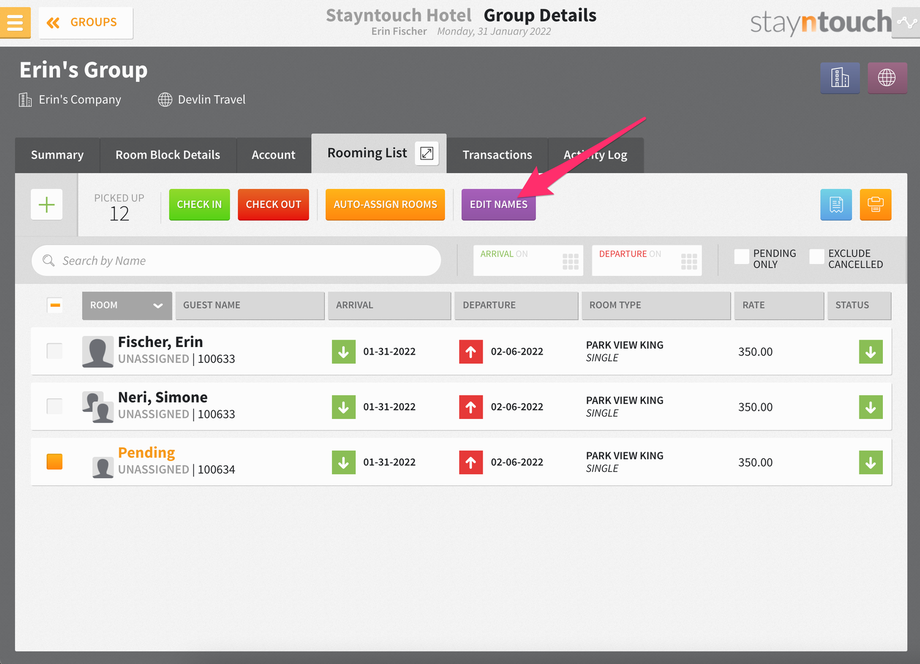The width and height of the screenshot is (920, 664).
Task: Click the green Check In button
Action: pos(199,205)
